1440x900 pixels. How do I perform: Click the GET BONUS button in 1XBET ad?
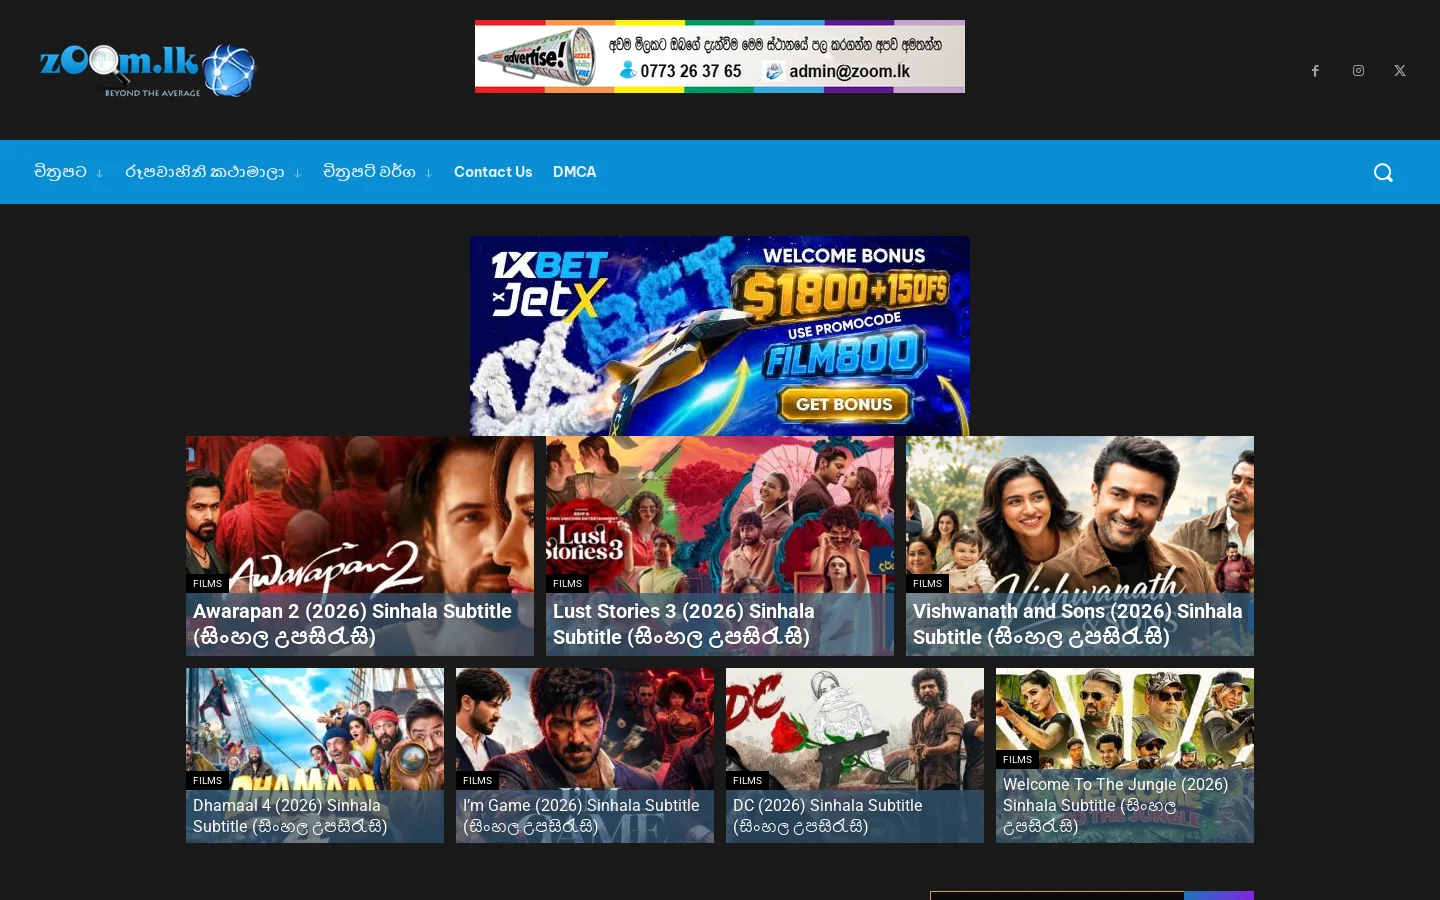pyautogui.click(x=844, y=404)
